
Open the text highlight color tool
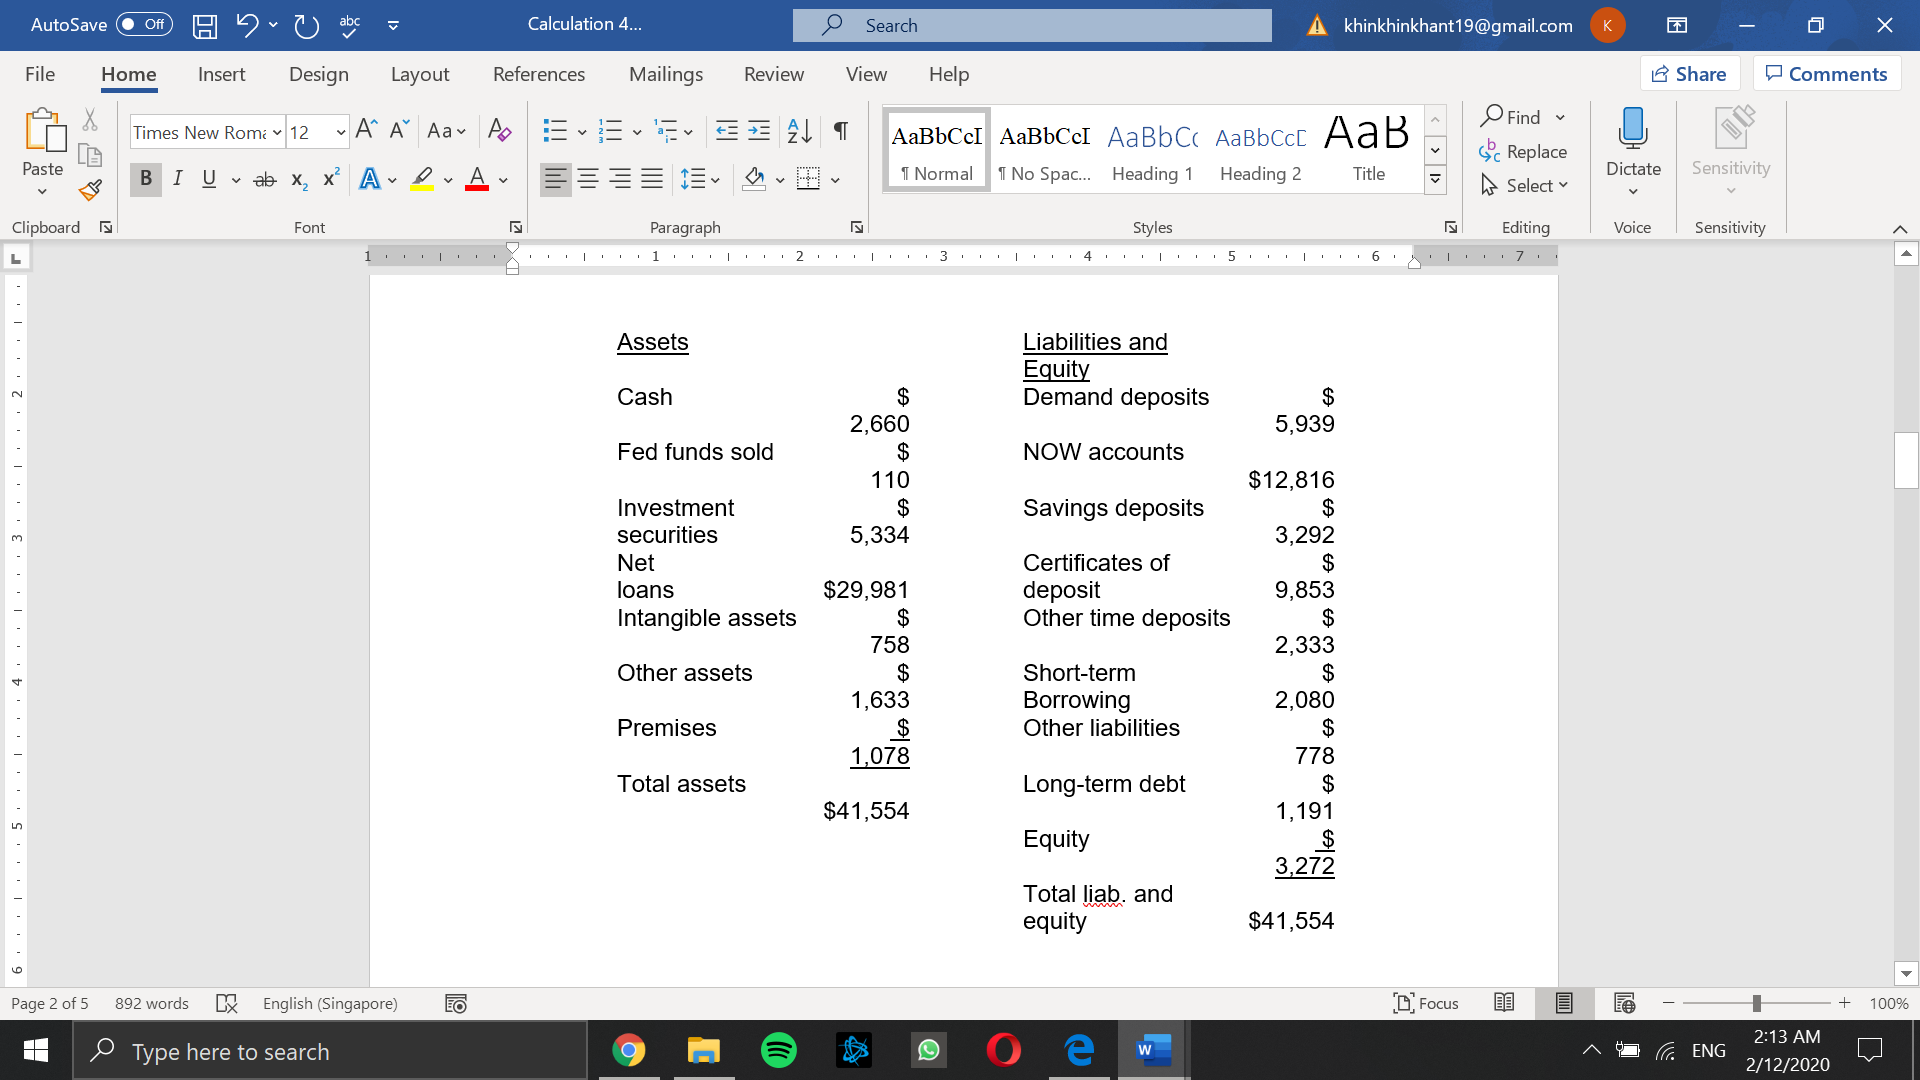[421, 179]
